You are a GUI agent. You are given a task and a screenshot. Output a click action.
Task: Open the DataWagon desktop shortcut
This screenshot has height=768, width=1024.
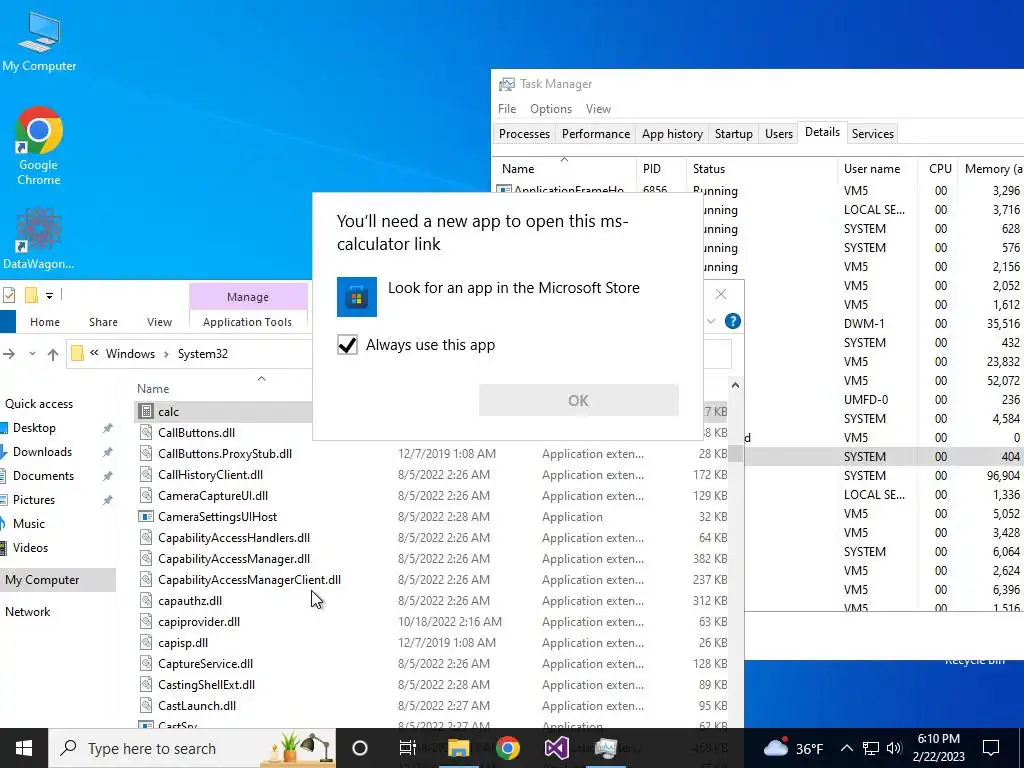pyautogui.click(x=39, y=238)
